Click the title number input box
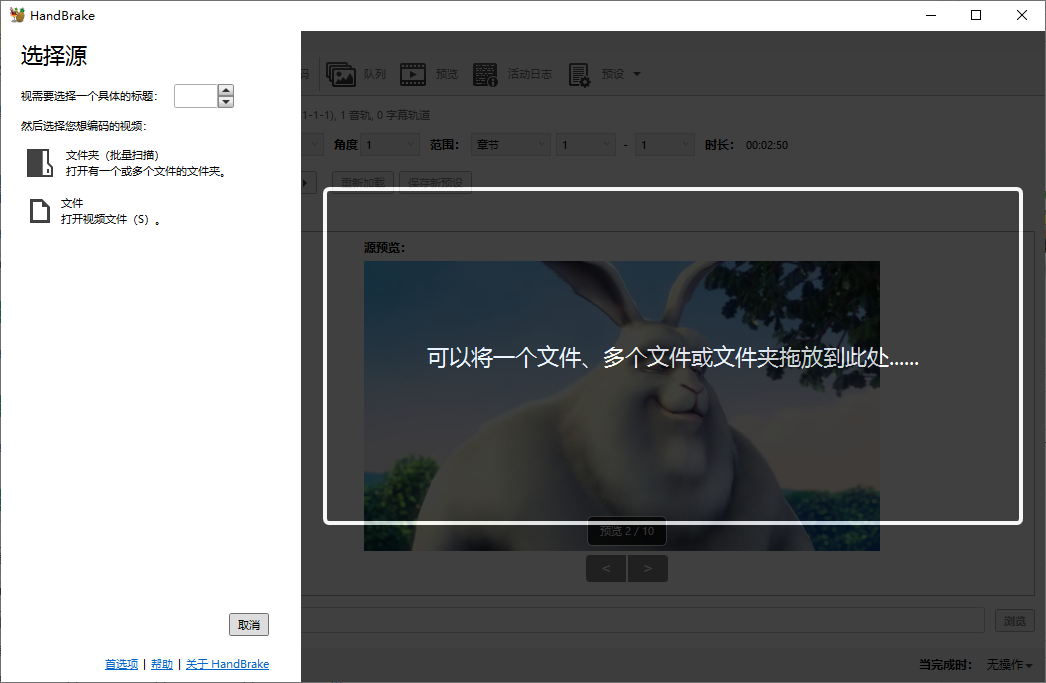 [x=195, y=96]
